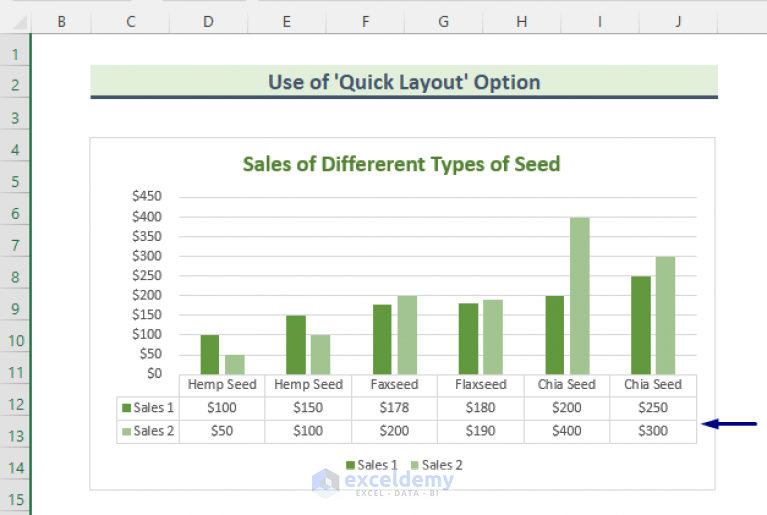Click the $300 value in Sales 2 row
Image resolution: width=767 pixels, height=515 pixels.
point(653,431)
